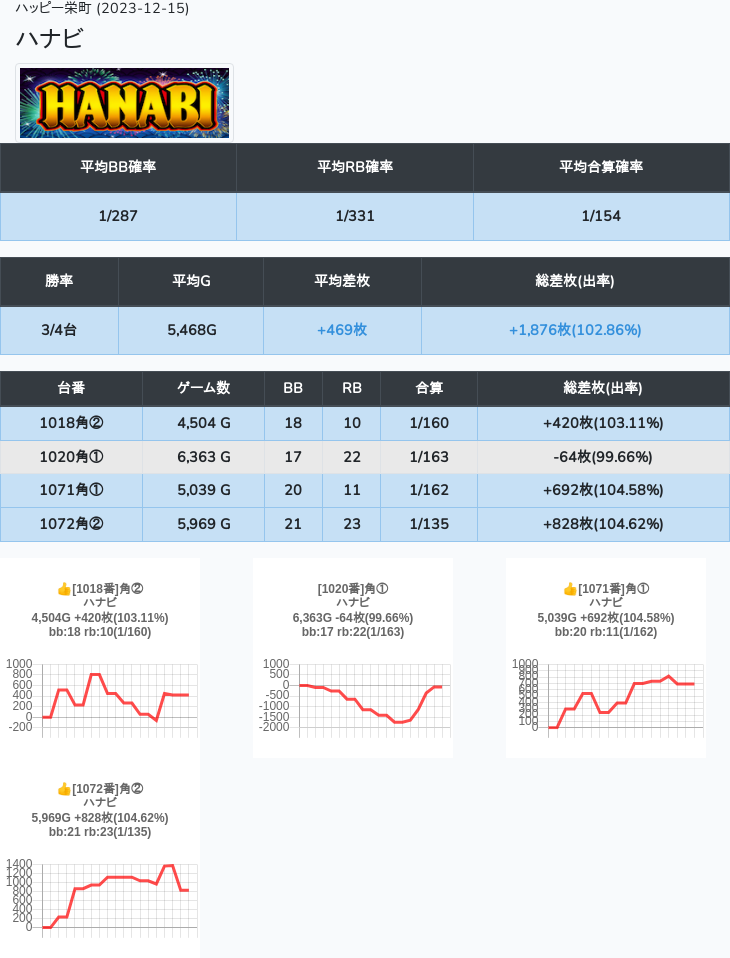Sort table by 合算 column header
The width and height of the screenshot is (730, 958).
(x=429, y=388)
